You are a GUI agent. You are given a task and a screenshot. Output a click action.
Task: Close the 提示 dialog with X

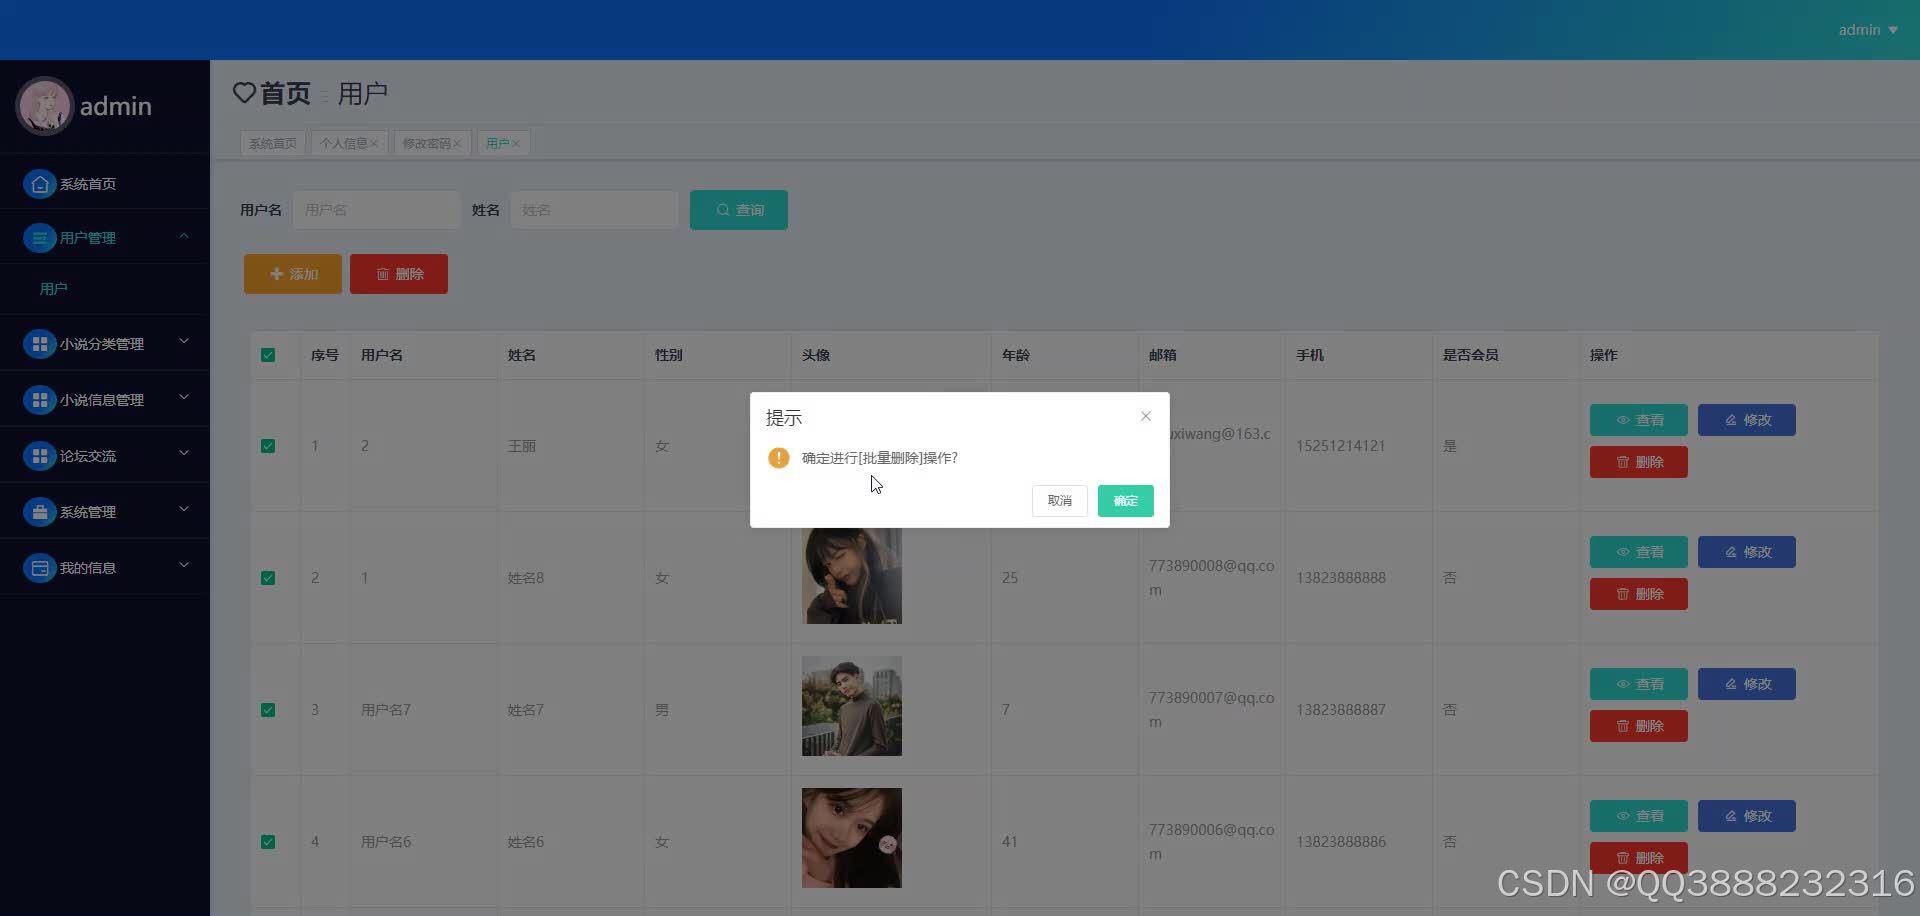(1146, 416)
